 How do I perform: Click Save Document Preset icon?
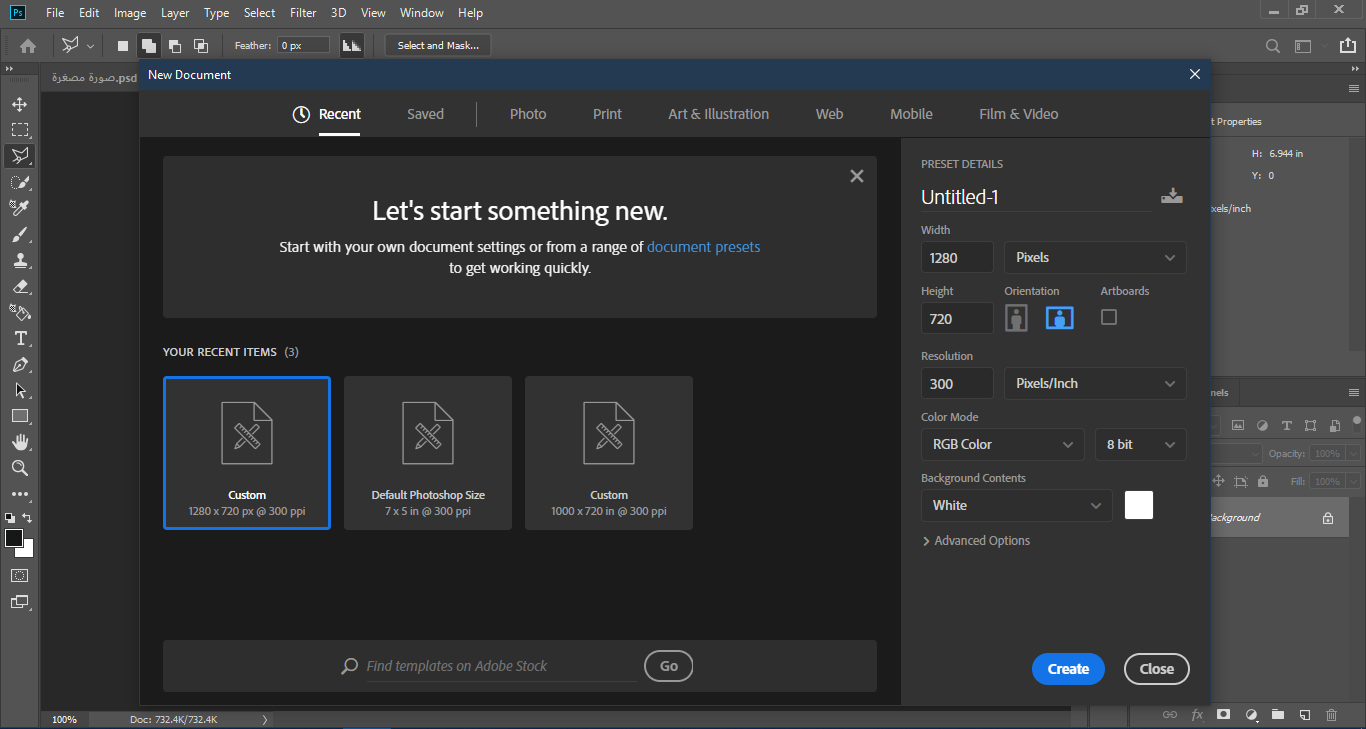1172,196
